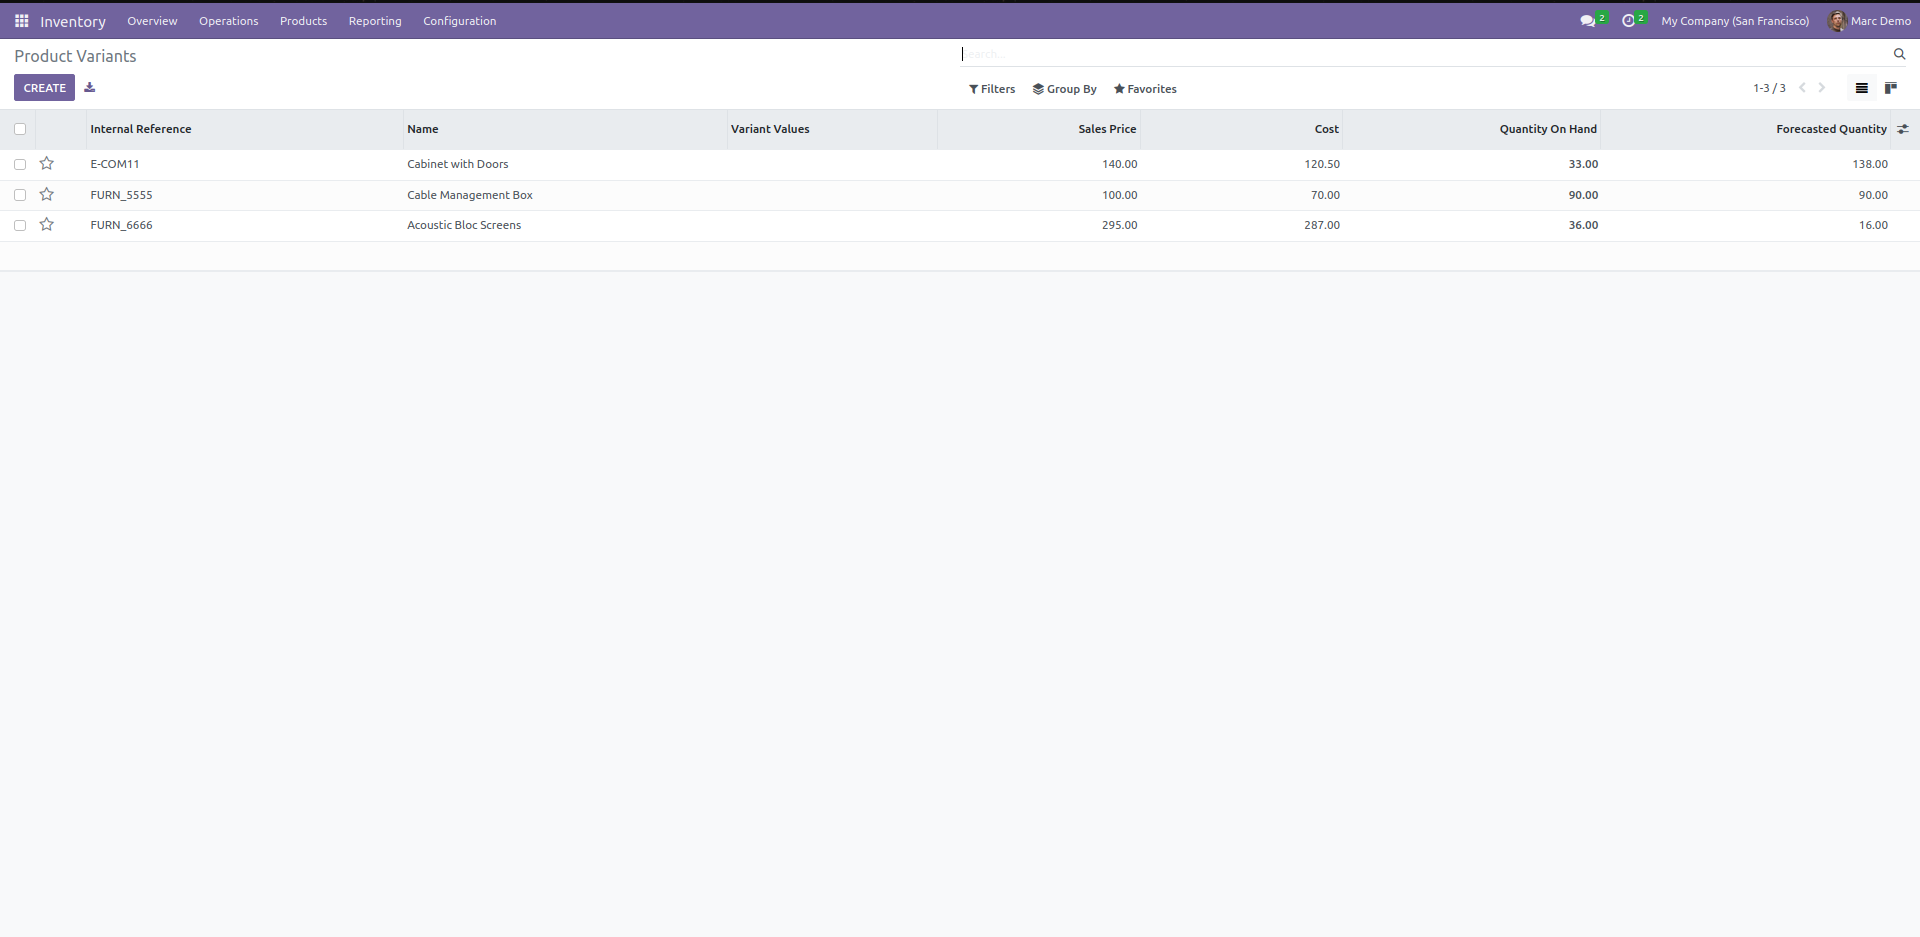Go to next page arrow

pyautogui.click(x=1822, y=88)
